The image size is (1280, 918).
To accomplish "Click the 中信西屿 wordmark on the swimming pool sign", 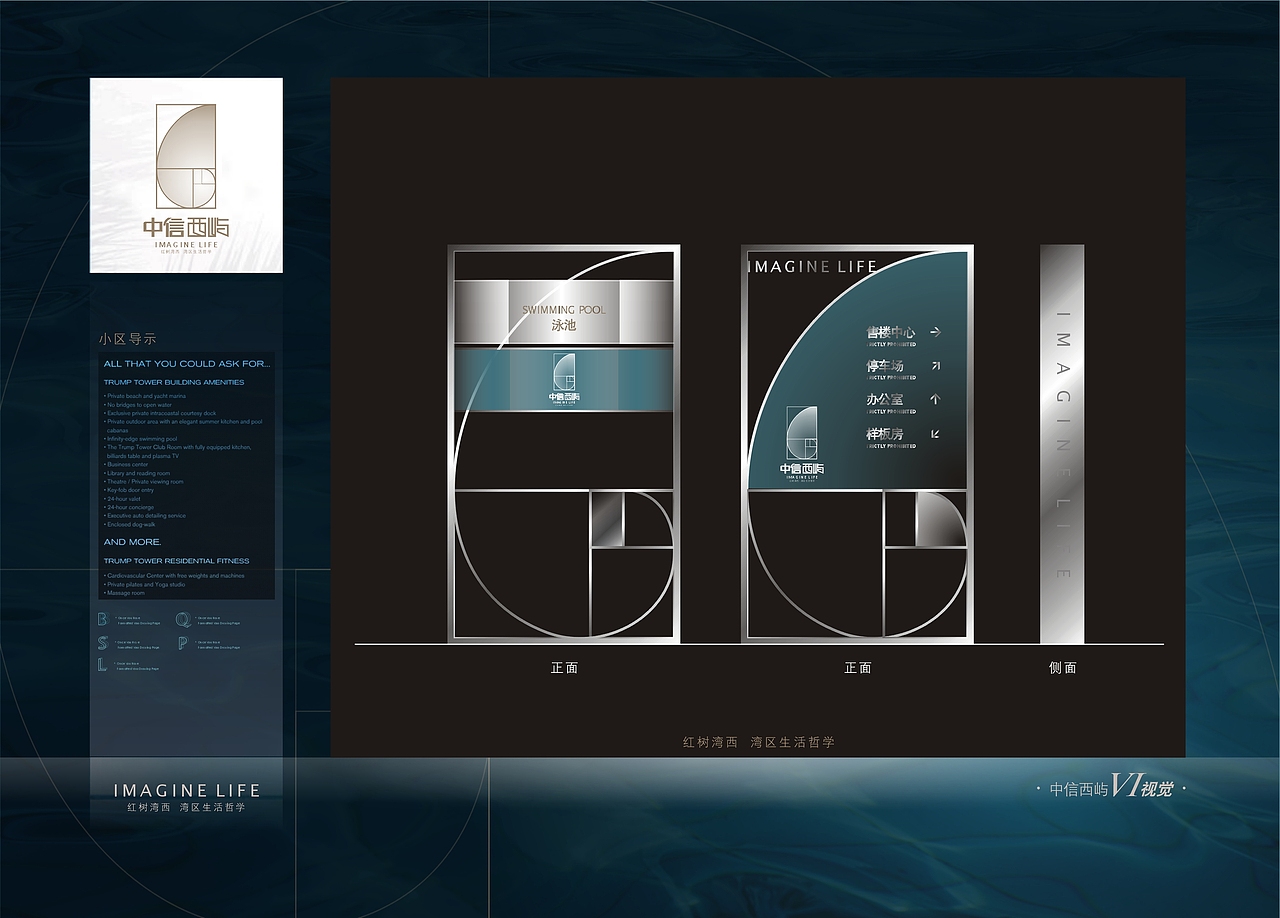I will (564, 397).
